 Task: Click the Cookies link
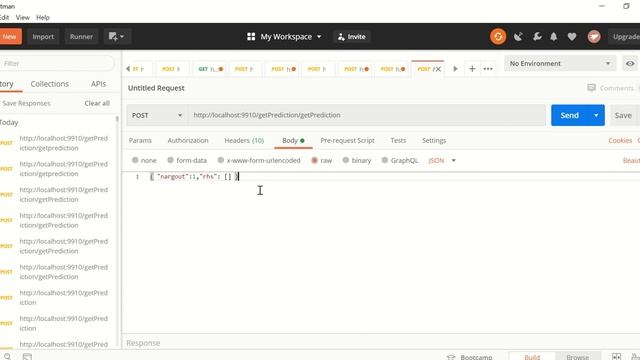(x=620, y=140)
